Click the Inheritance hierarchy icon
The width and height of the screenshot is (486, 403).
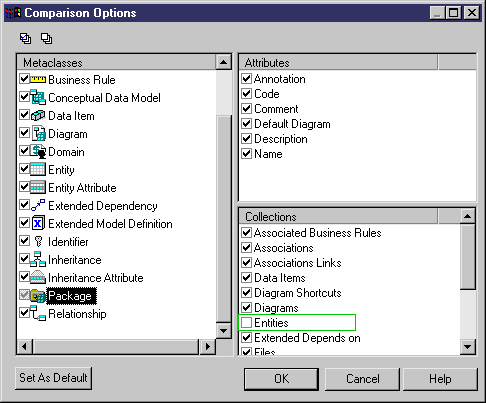(x=38, y=259)
